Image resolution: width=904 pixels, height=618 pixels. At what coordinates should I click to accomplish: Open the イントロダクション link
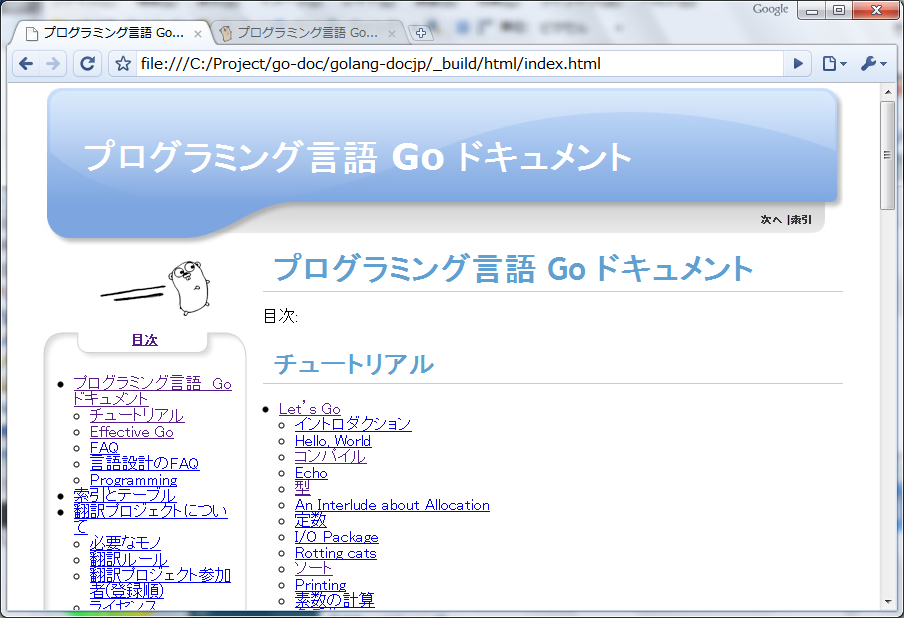coord(353,424)
